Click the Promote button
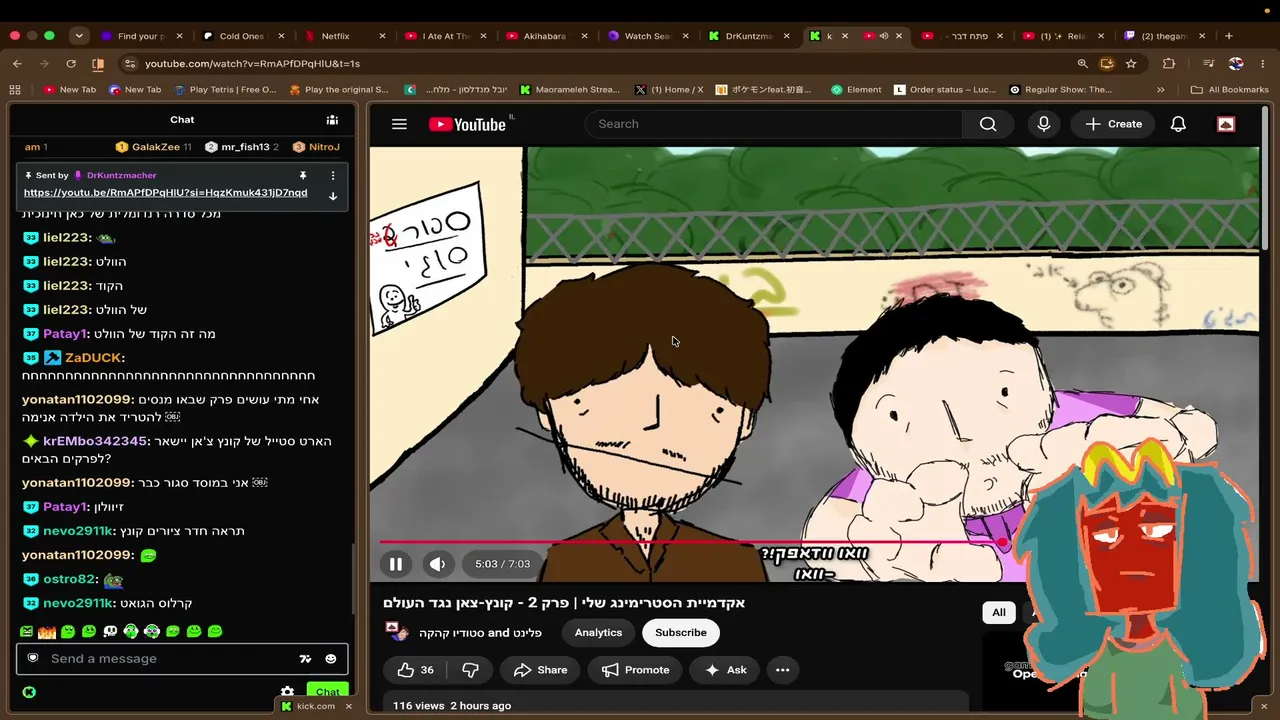This screenshot has width=1280, height=720. pos(635,670)
